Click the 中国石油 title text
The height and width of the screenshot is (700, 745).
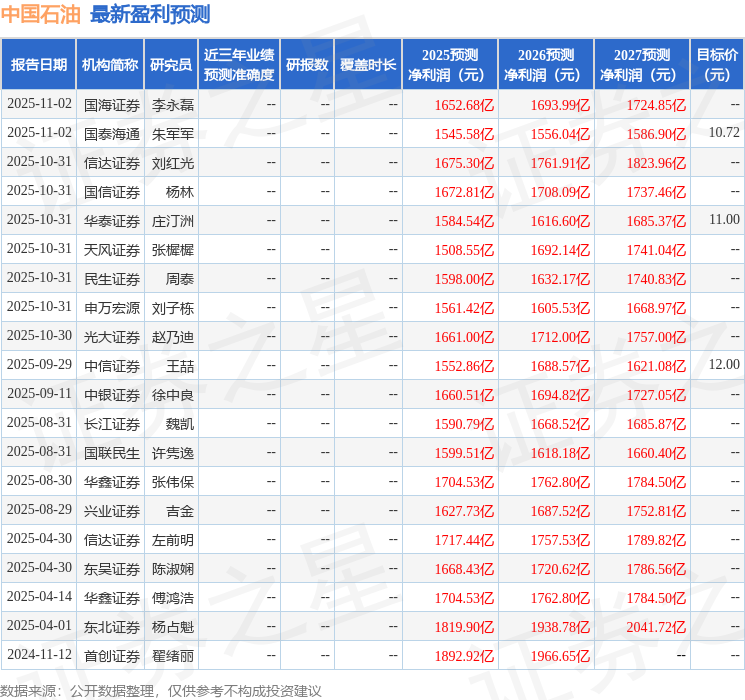click(41, 14)
